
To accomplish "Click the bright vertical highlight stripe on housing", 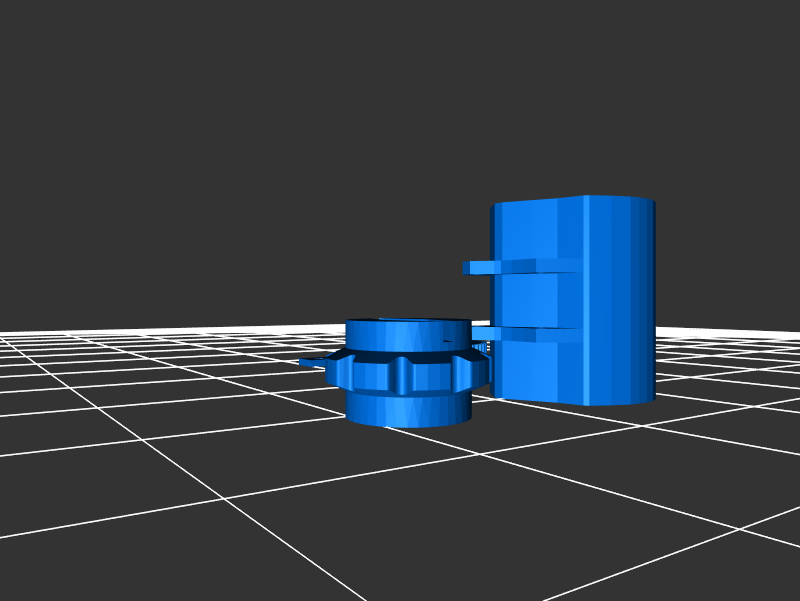I will tap(587, 300).
